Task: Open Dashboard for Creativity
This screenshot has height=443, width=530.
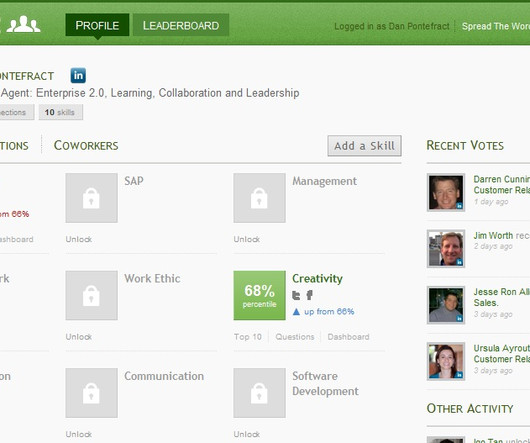Action: tap(348, 337)
